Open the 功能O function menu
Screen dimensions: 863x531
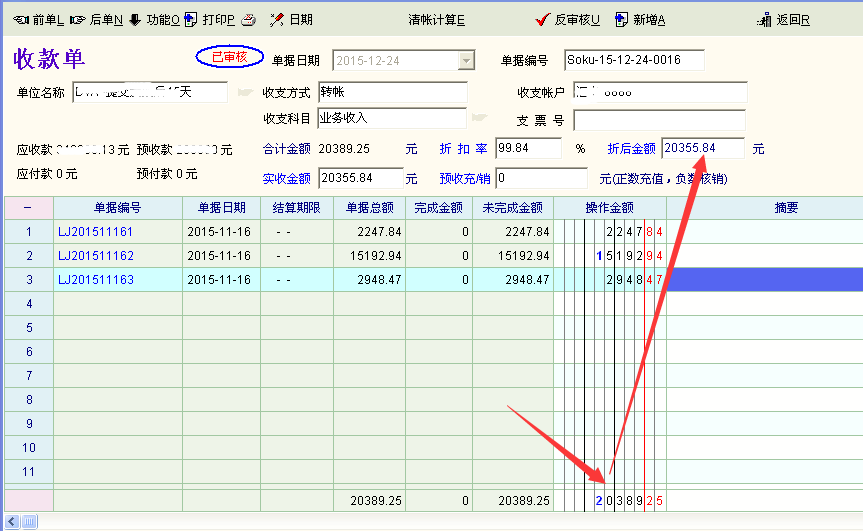click(155, 19)
